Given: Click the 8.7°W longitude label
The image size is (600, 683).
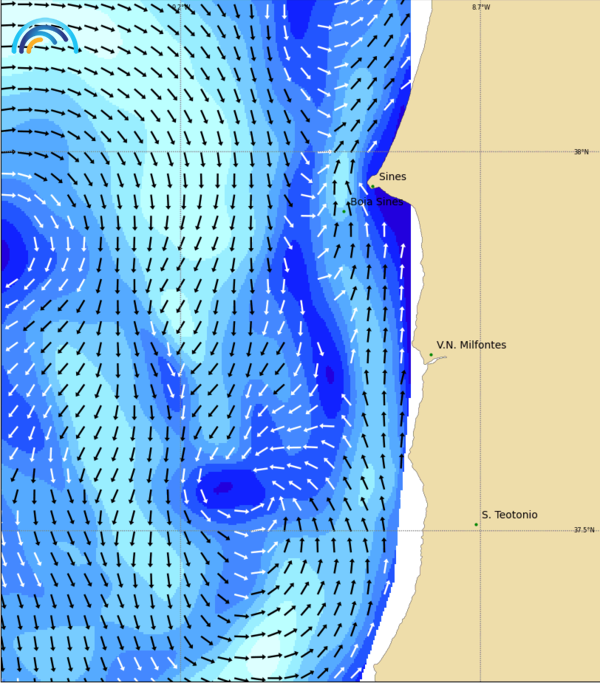Looking at the screenshot, I should coord(481,7).
